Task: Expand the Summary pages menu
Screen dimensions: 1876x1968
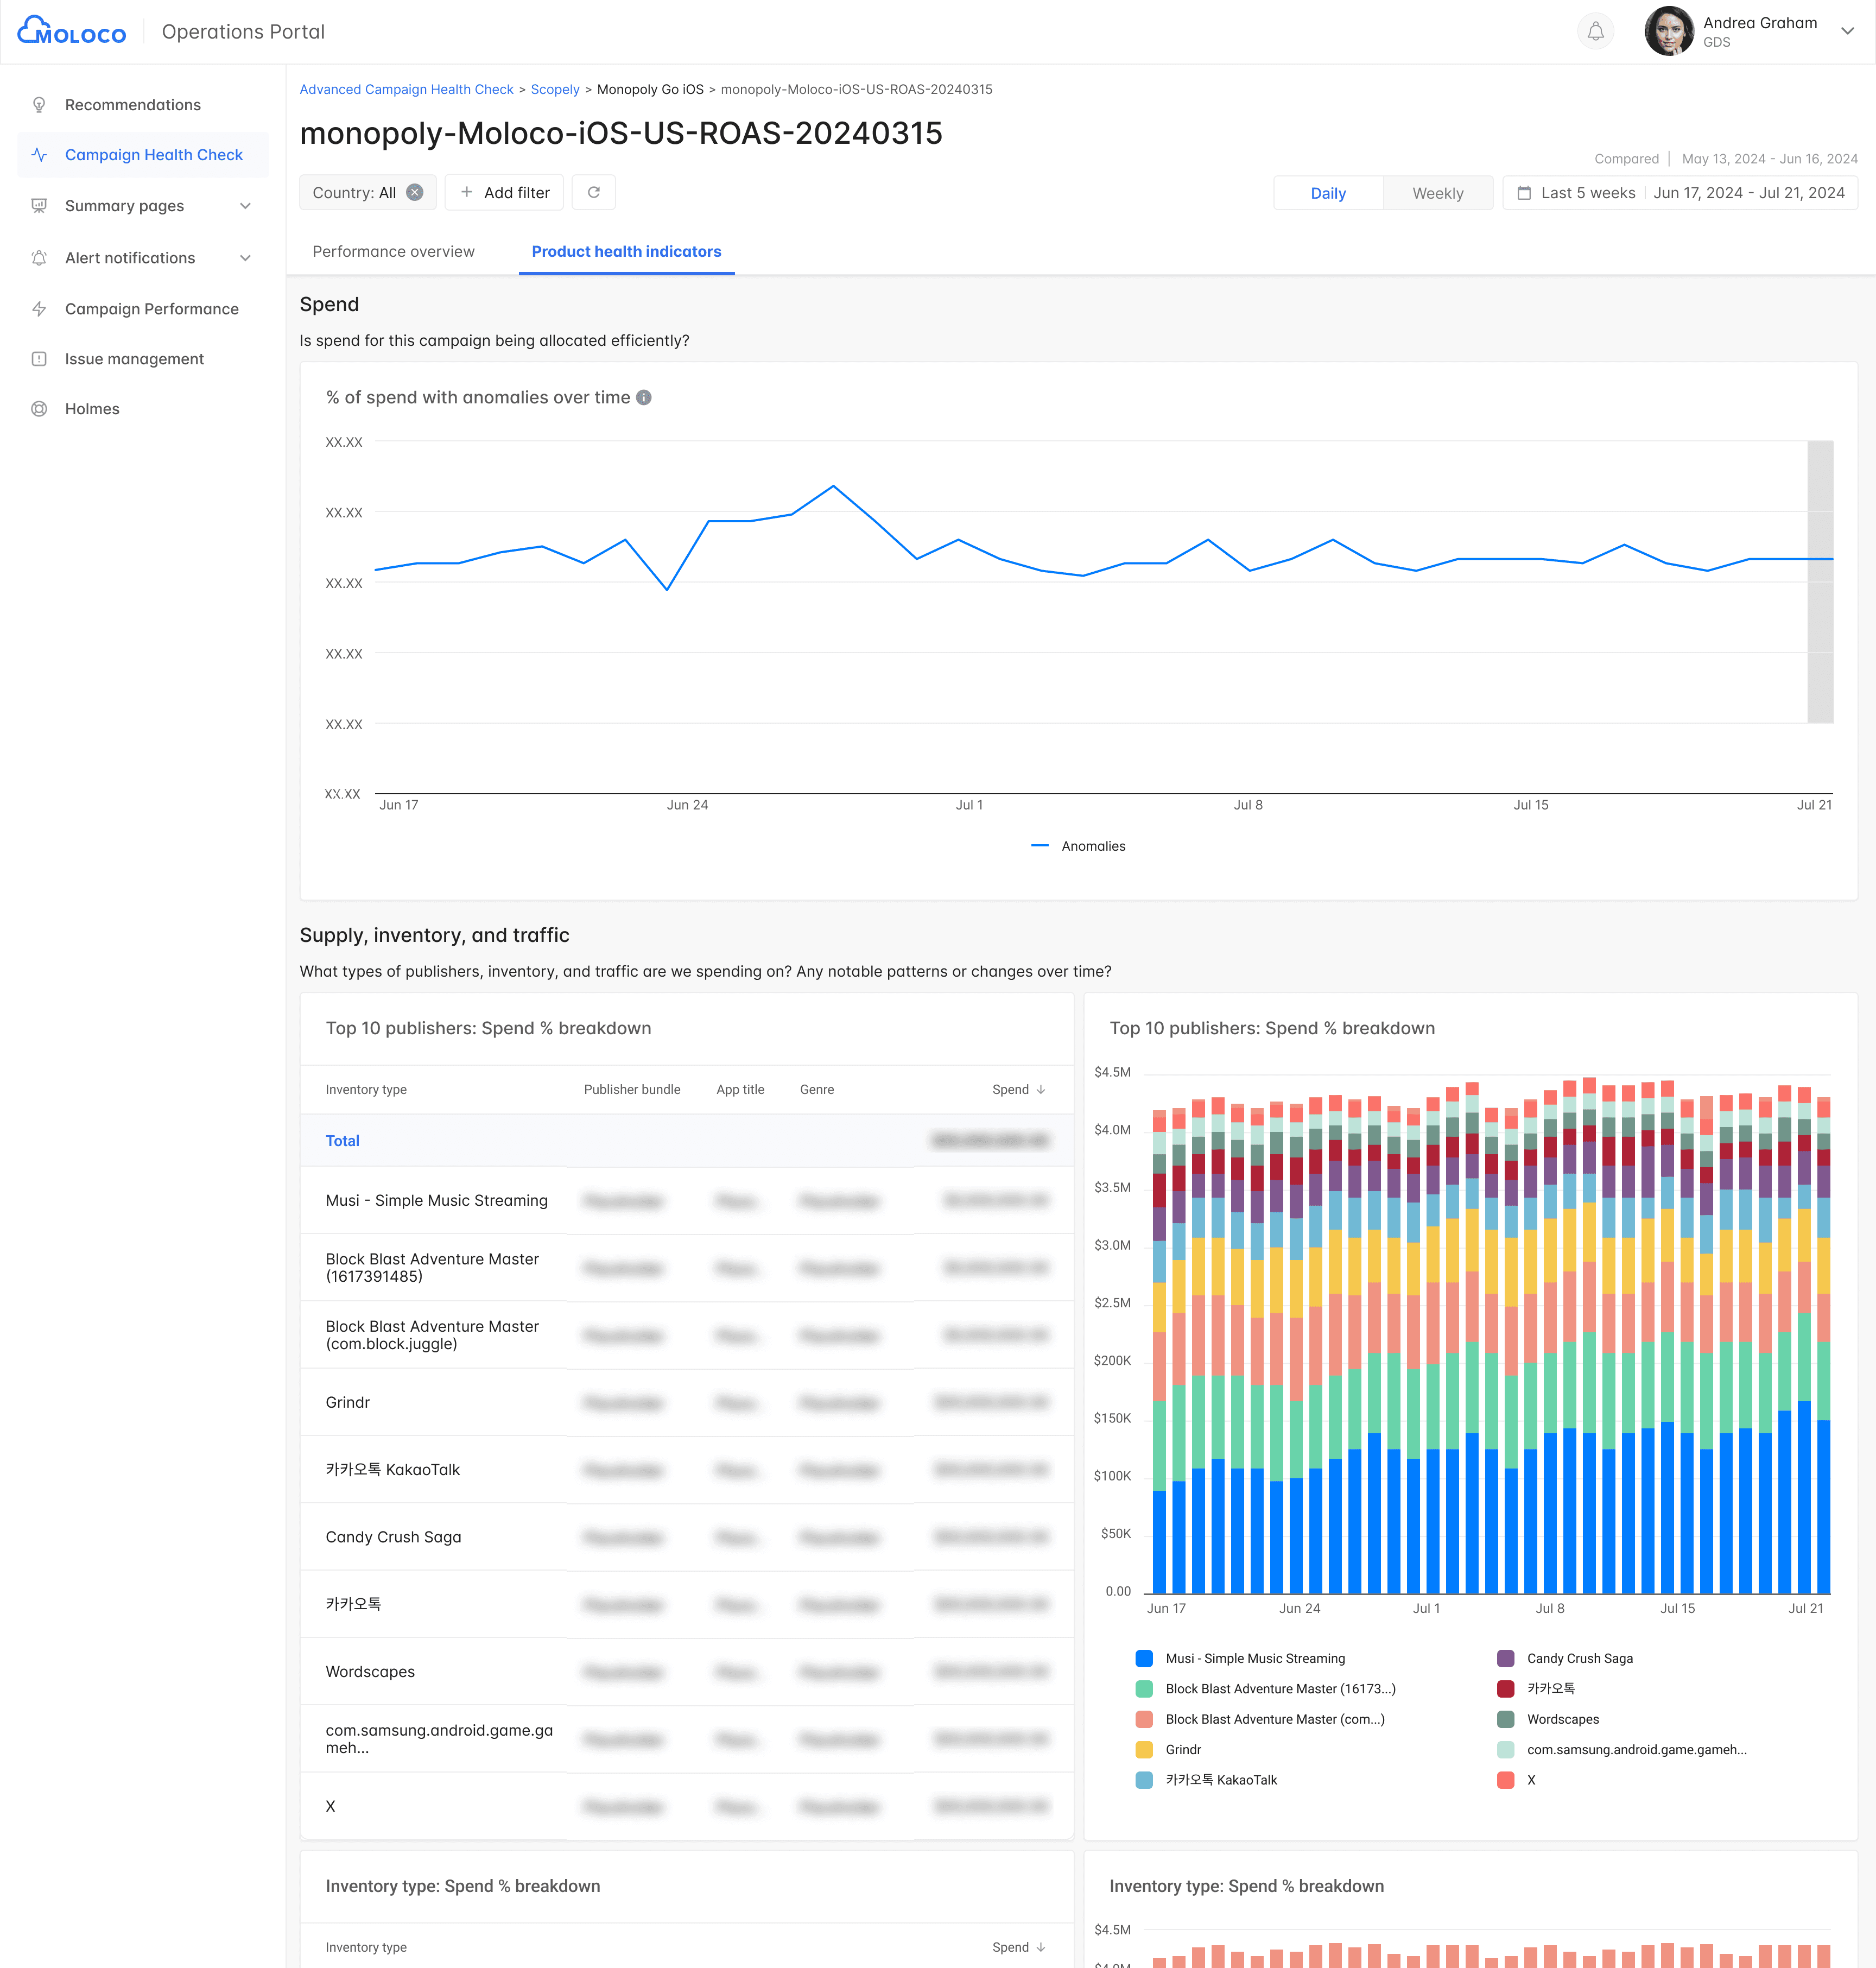Action: coord(245,206)
